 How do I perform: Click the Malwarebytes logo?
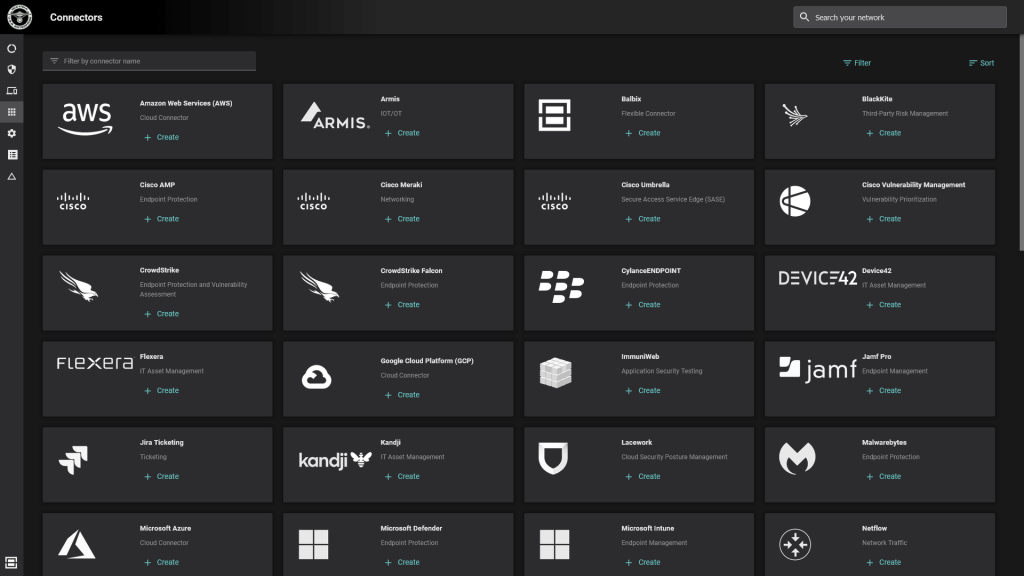pos(797,458)
